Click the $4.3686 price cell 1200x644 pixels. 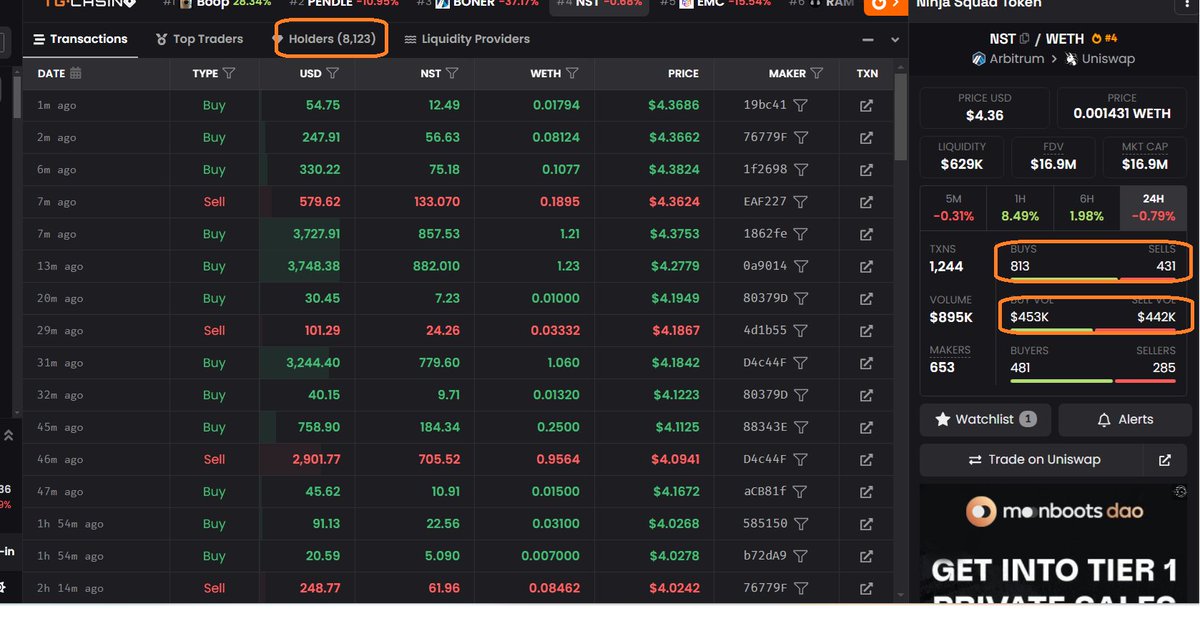[x=673, y=105]
